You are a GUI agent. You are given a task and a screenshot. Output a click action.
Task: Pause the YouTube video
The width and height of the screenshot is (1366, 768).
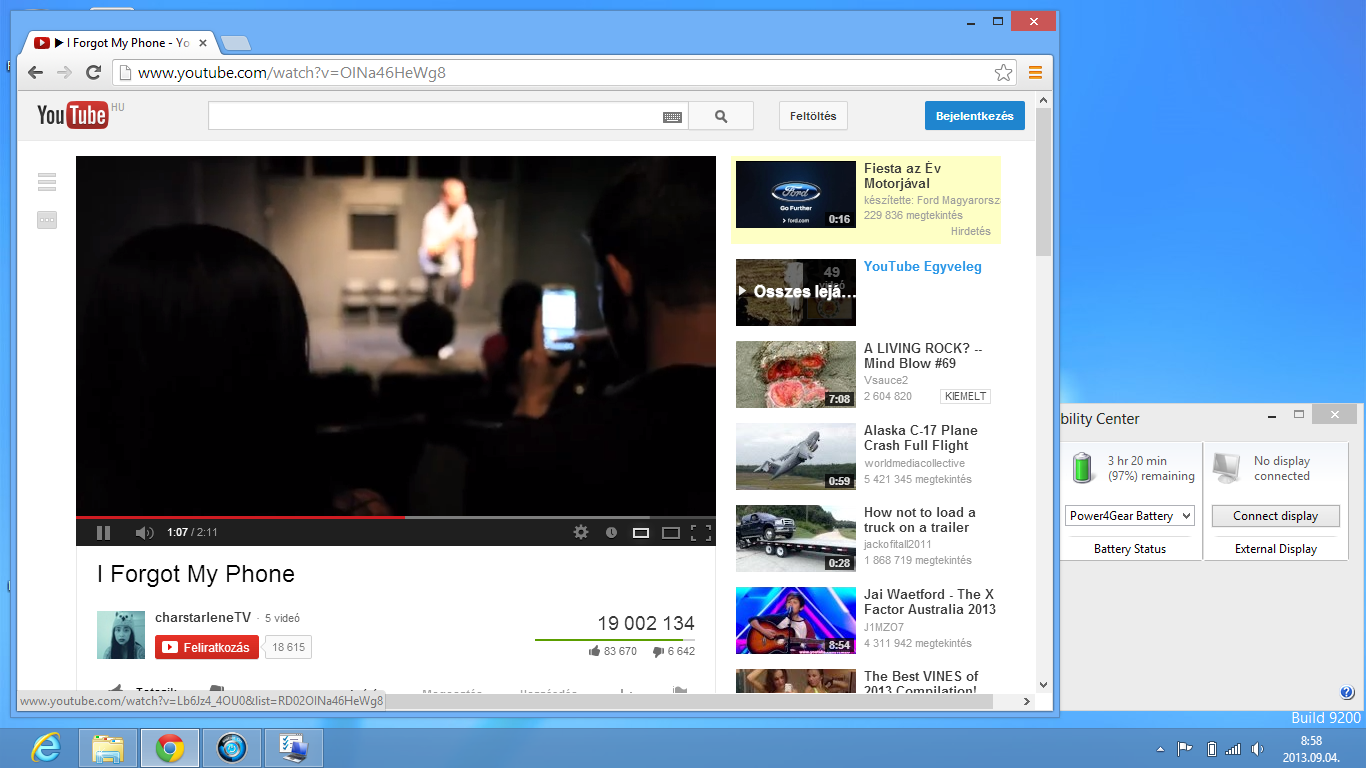(x=104, y=533)
